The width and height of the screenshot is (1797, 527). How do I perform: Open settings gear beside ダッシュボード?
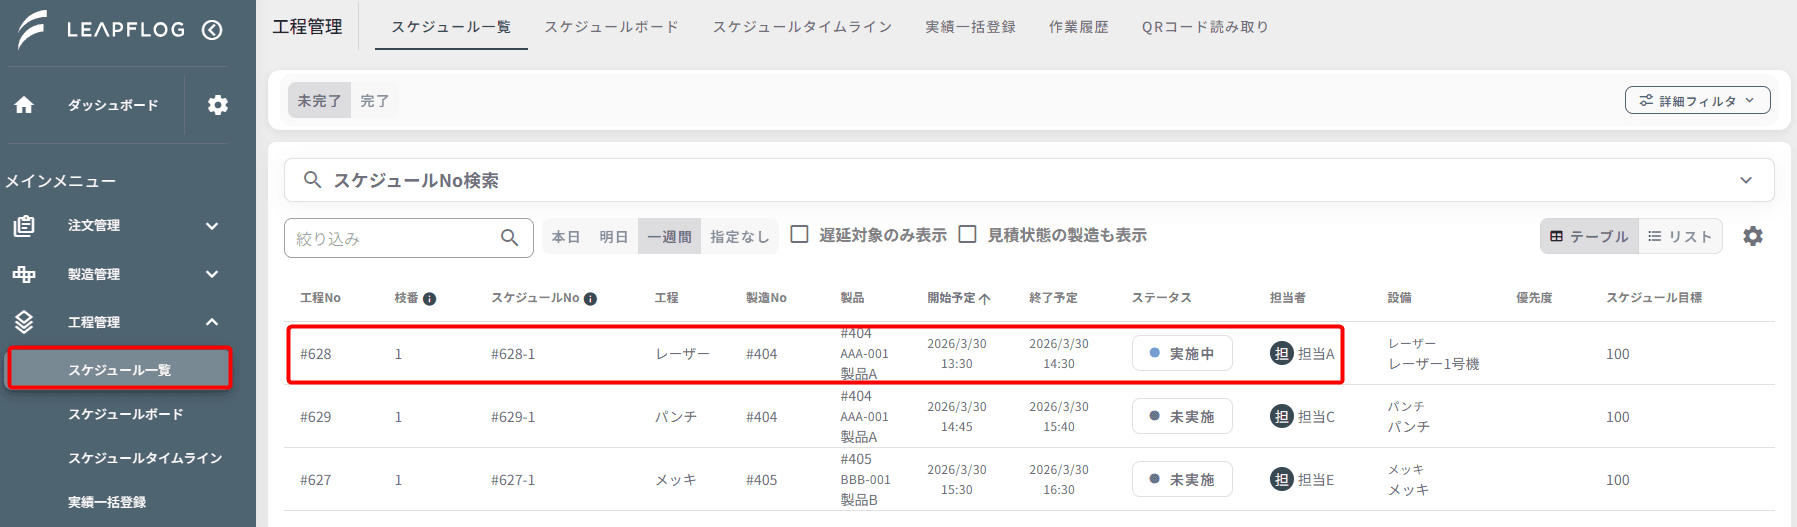(217, 105)
